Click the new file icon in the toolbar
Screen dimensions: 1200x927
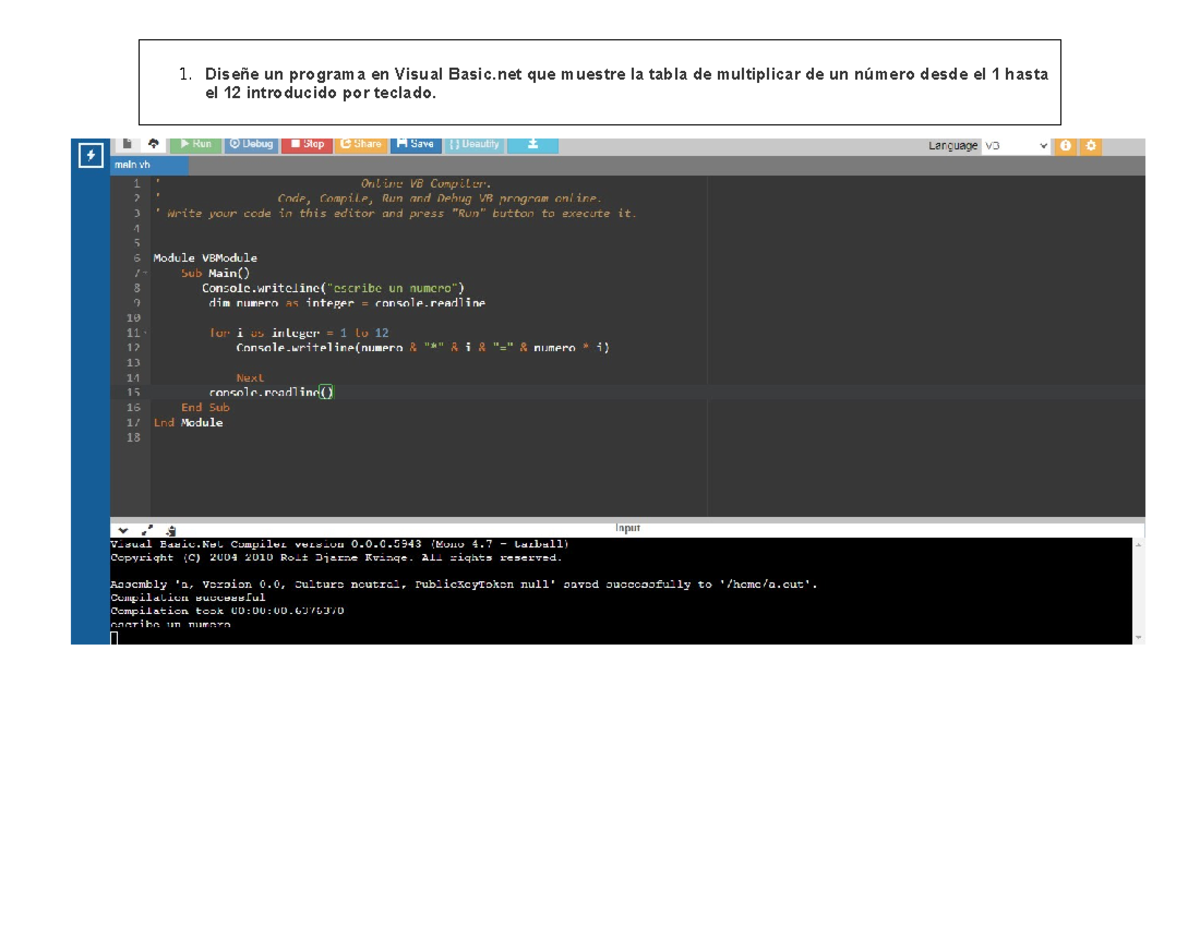126,143
